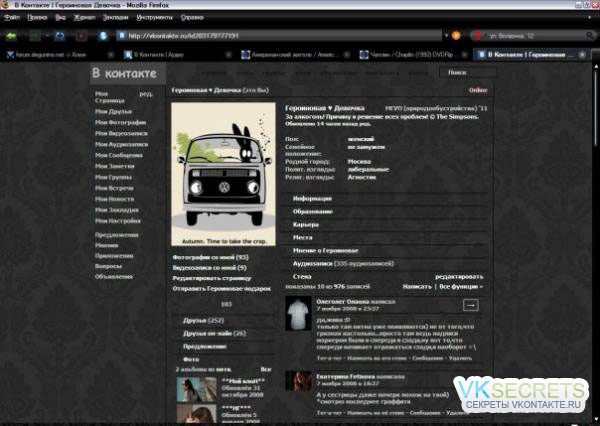
Task: Open the Закладки menu
Action: coord(115,17)
